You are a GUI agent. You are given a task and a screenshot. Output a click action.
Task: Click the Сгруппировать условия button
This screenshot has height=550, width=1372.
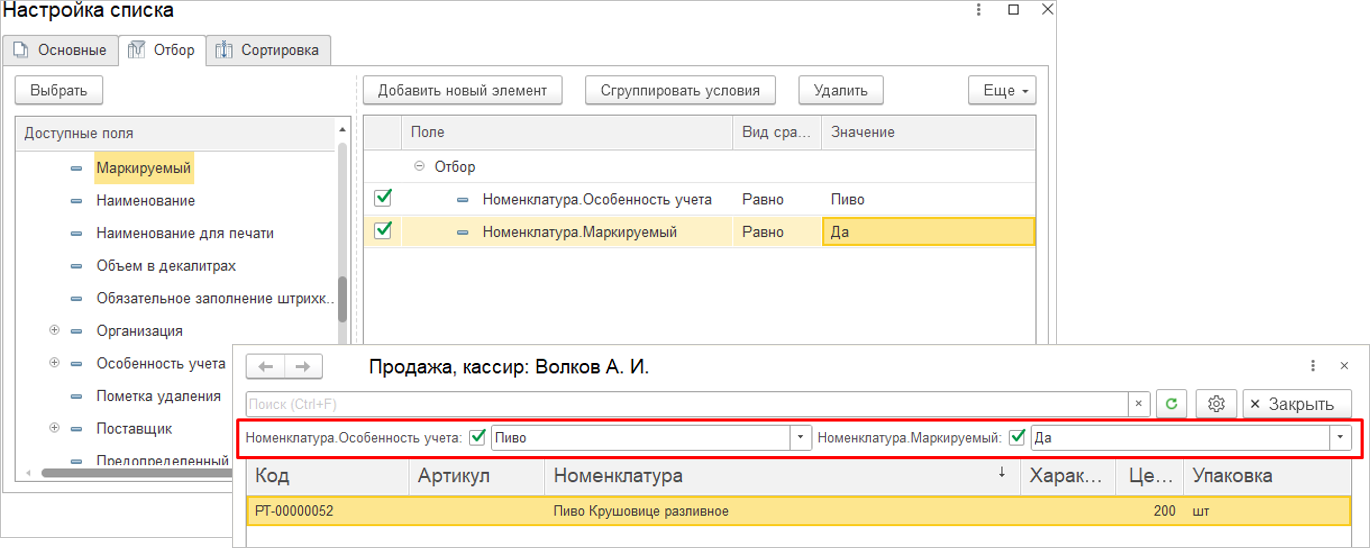(x=680, y=90)
